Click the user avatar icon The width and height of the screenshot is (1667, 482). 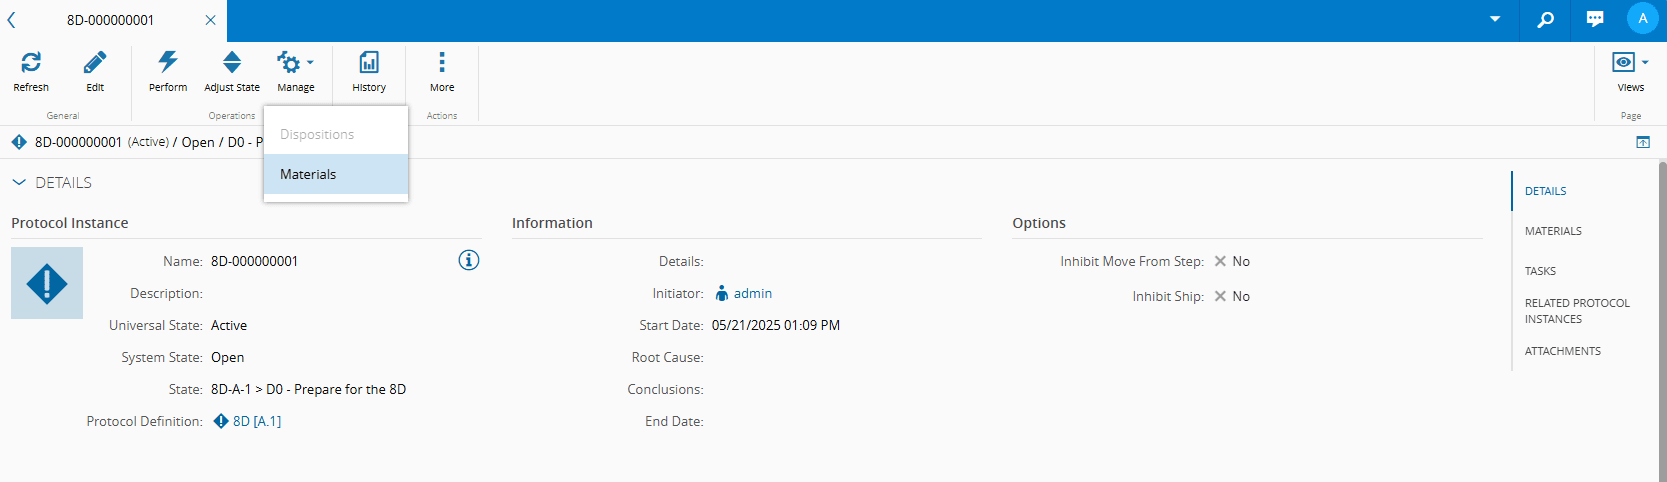coord(1642,19)
